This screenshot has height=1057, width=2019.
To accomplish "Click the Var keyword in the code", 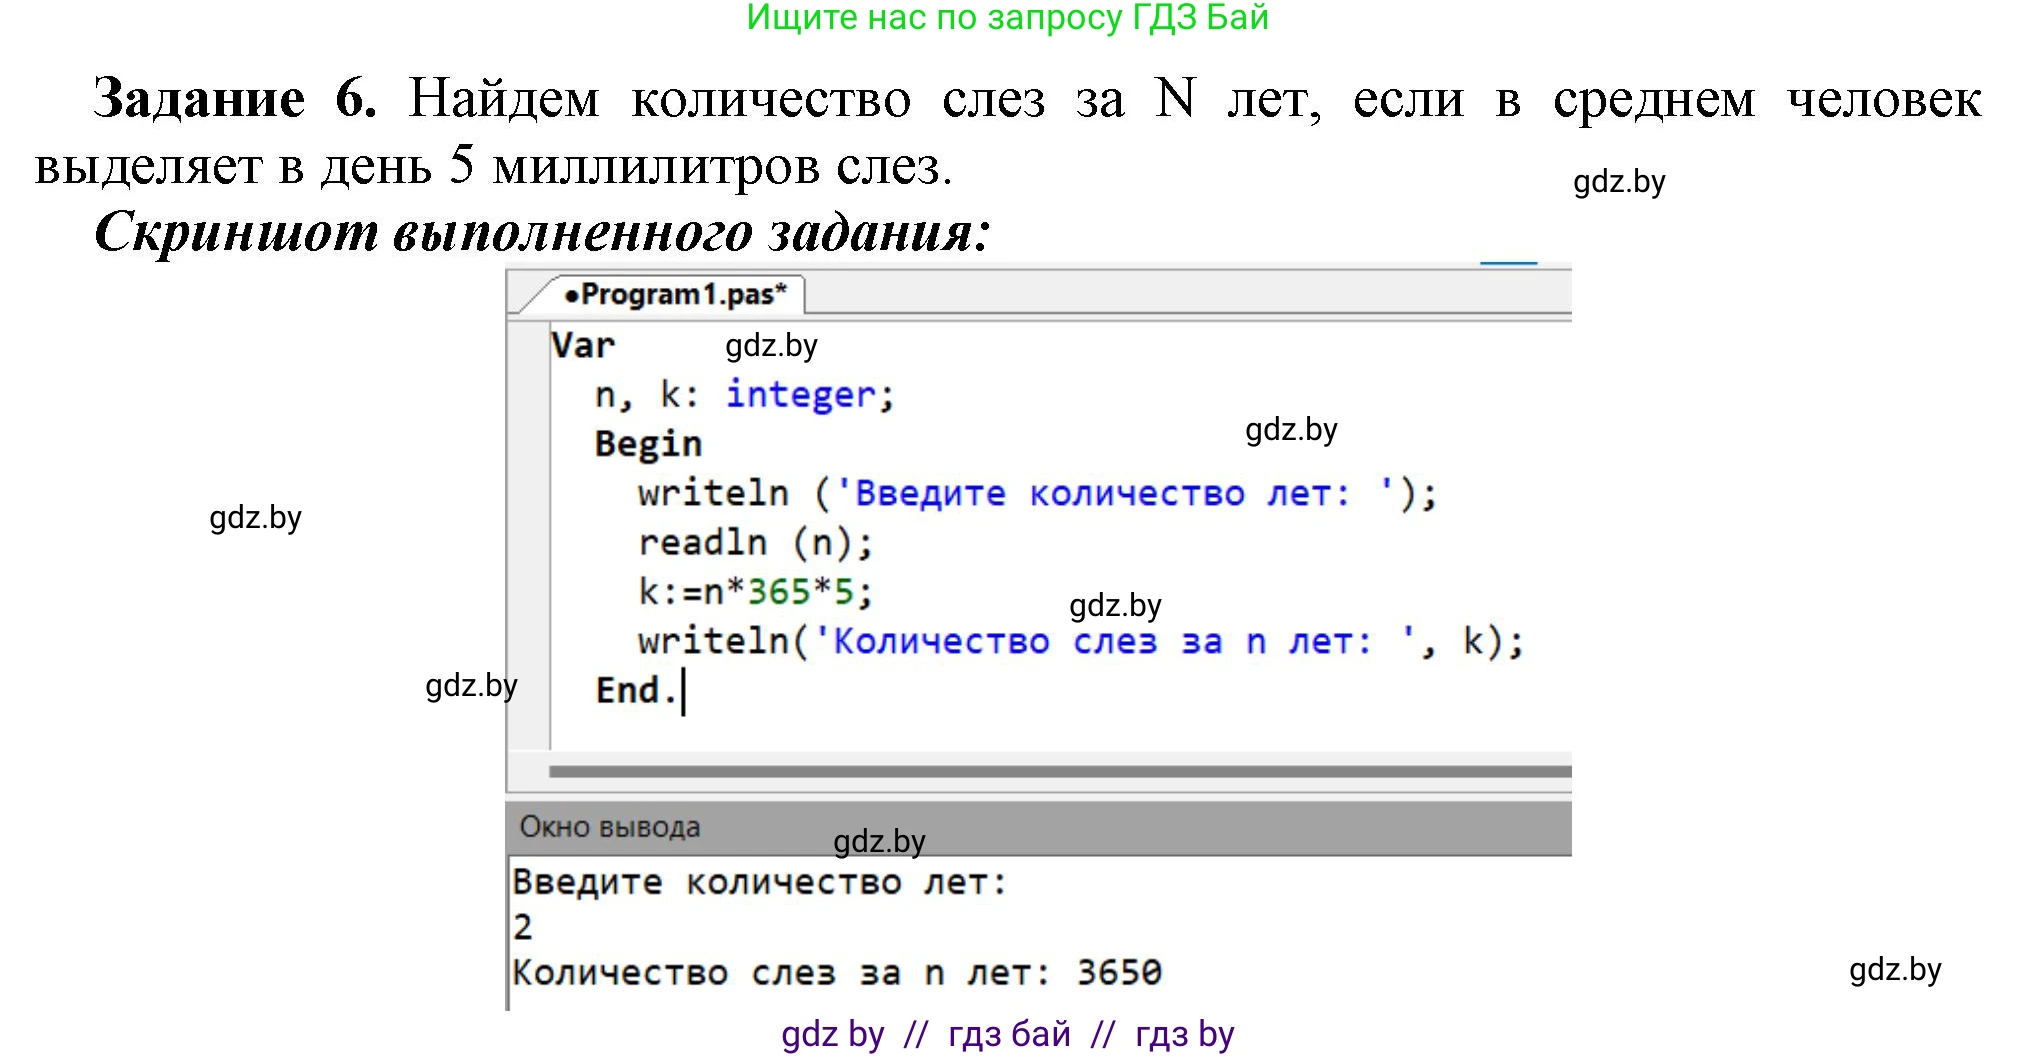I will (583, 345).
